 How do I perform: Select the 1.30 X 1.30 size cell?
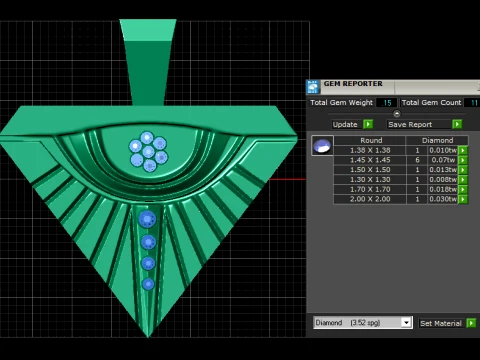[x=370, y=180]
